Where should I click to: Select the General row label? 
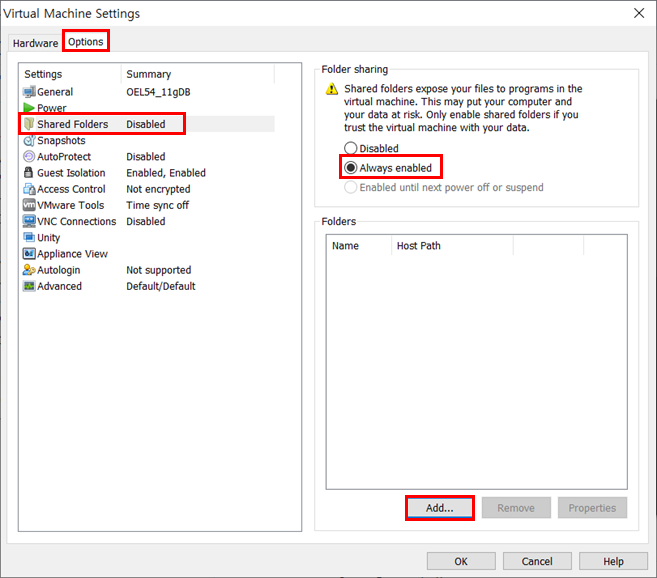(55, 92)
